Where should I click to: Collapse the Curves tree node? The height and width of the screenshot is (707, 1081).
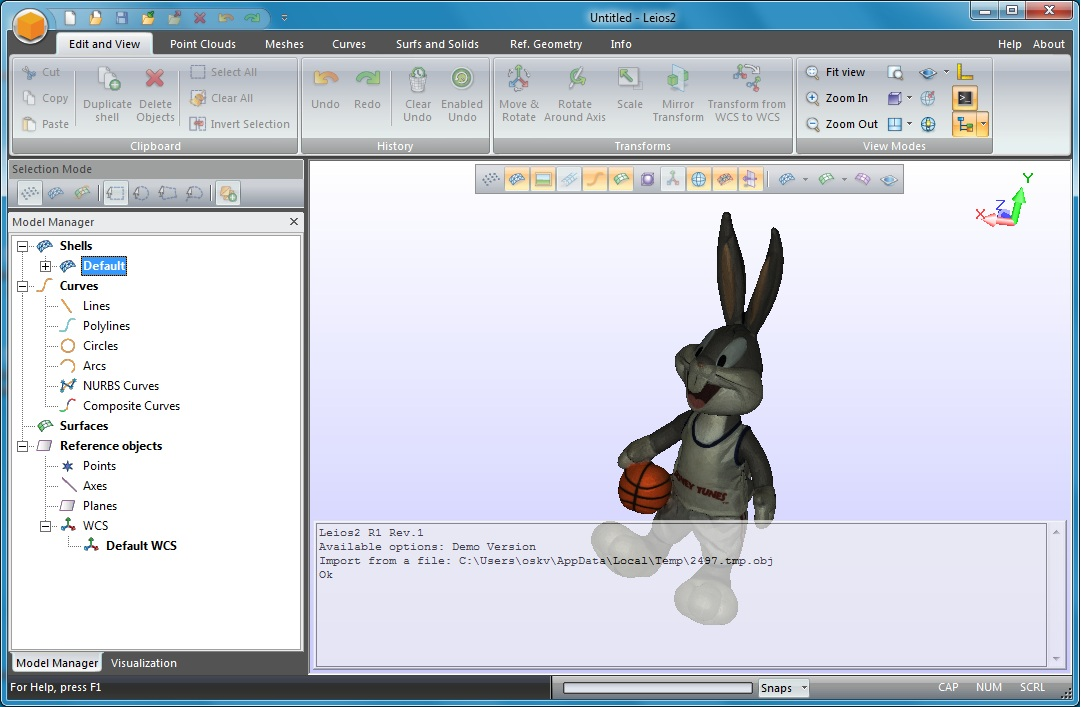pyautogui.click(x=23, y=286)
